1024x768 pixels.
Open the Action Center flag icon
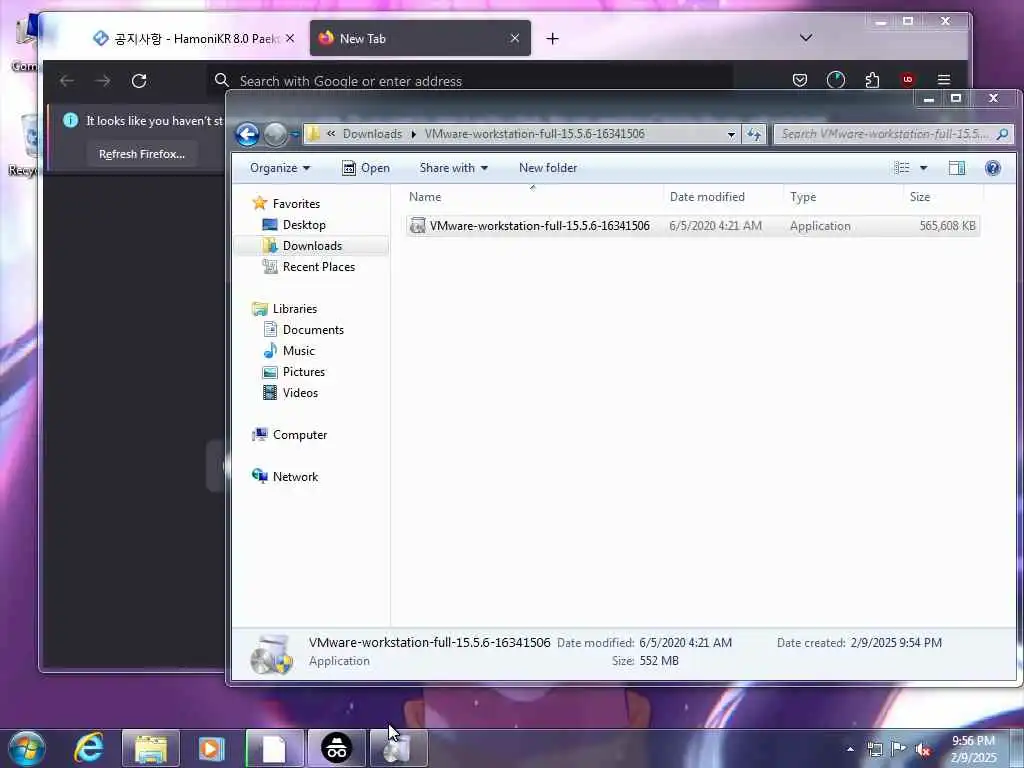tap(899, 749)
